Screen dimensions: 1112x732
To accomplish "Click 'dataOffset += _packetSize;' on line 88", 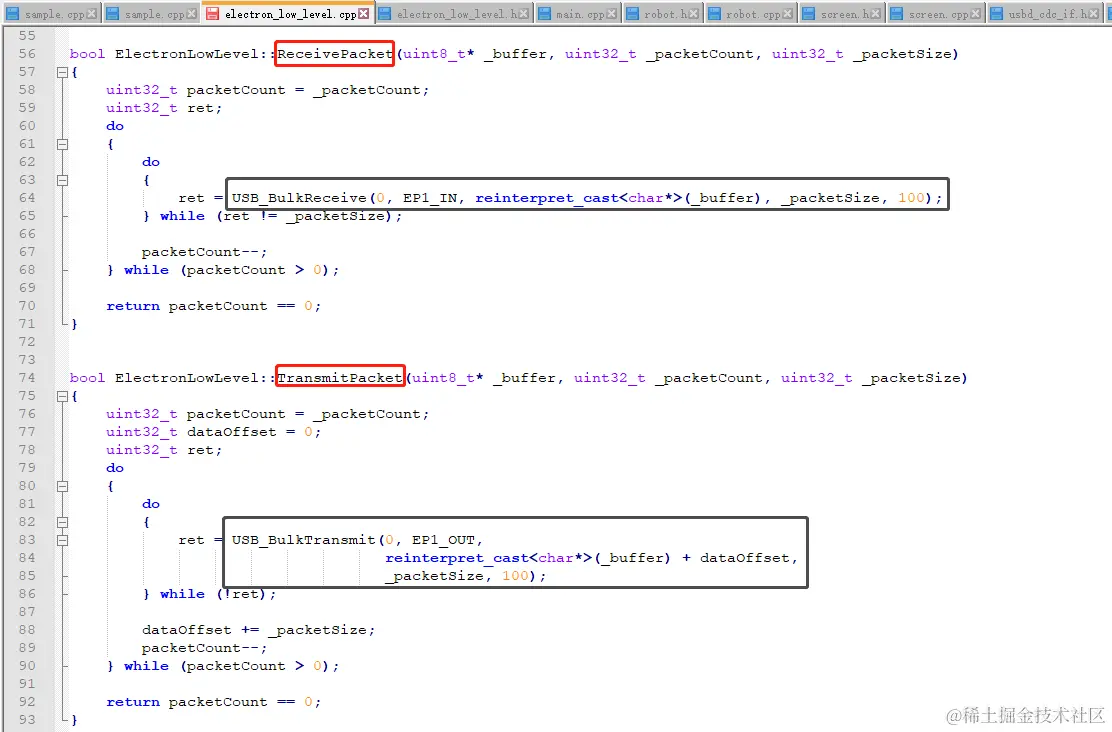I will point(258,630).
